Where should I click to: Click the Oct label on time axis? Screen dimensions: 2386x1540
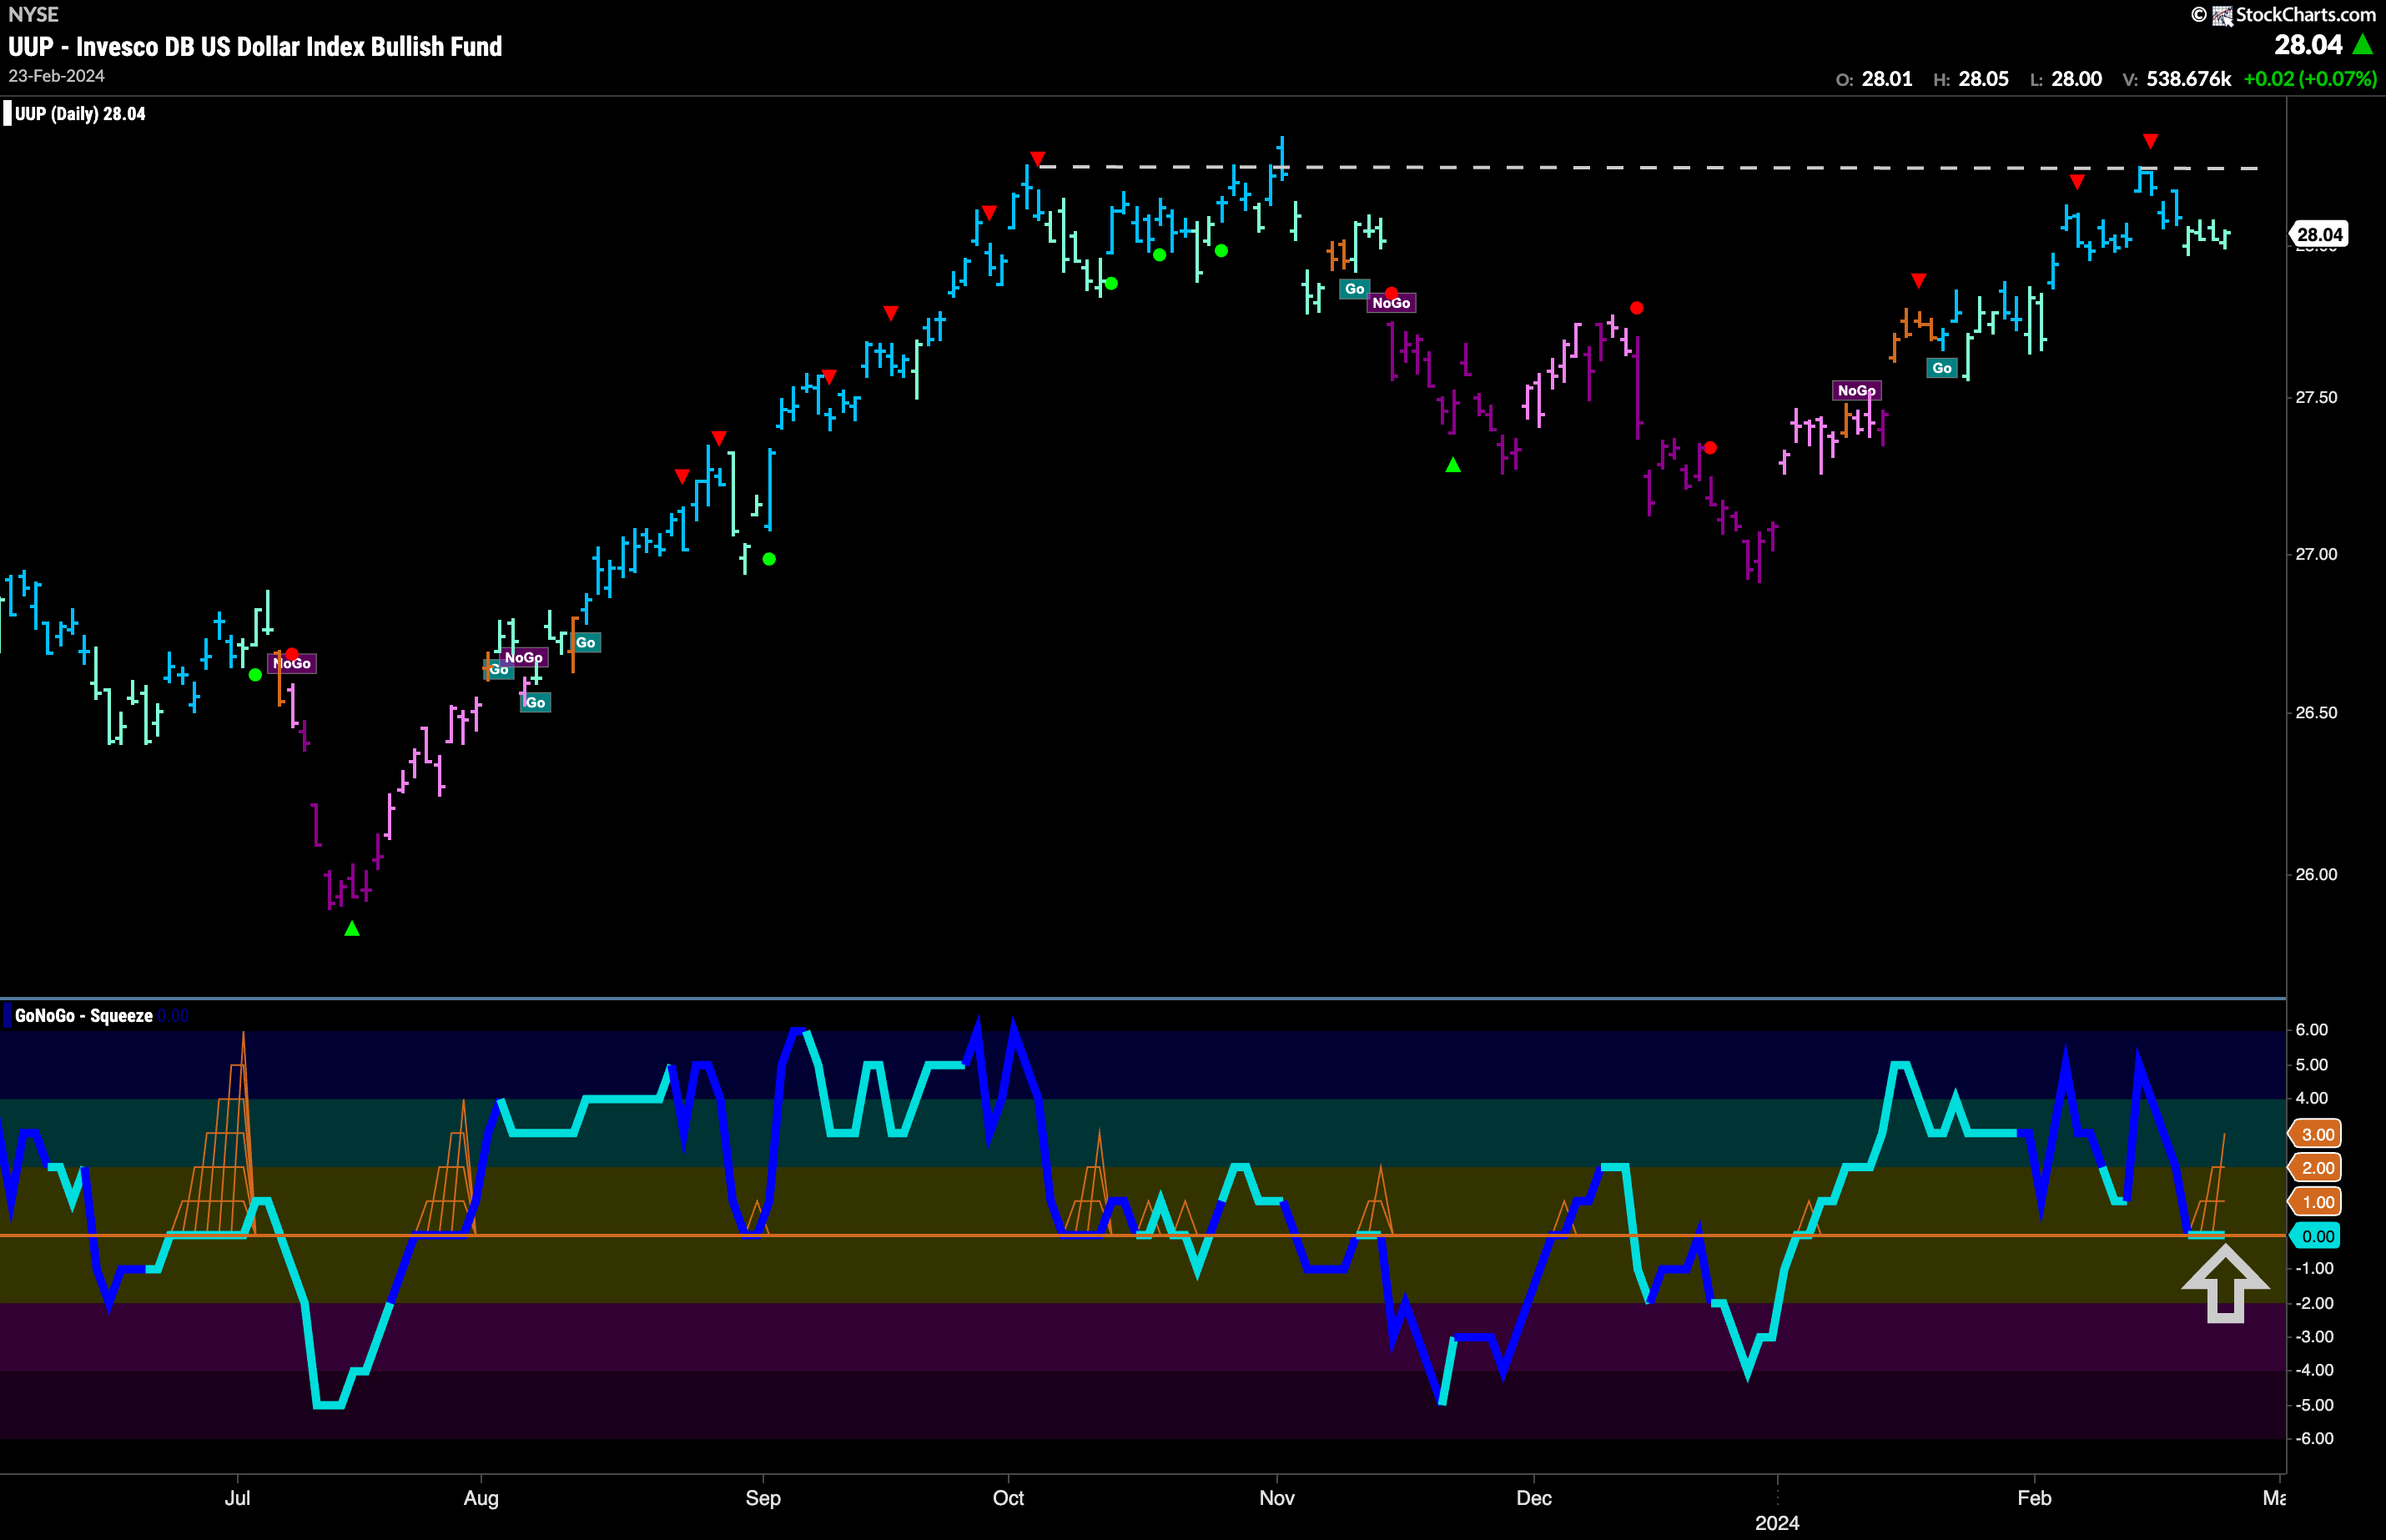click(1008, 1498)
